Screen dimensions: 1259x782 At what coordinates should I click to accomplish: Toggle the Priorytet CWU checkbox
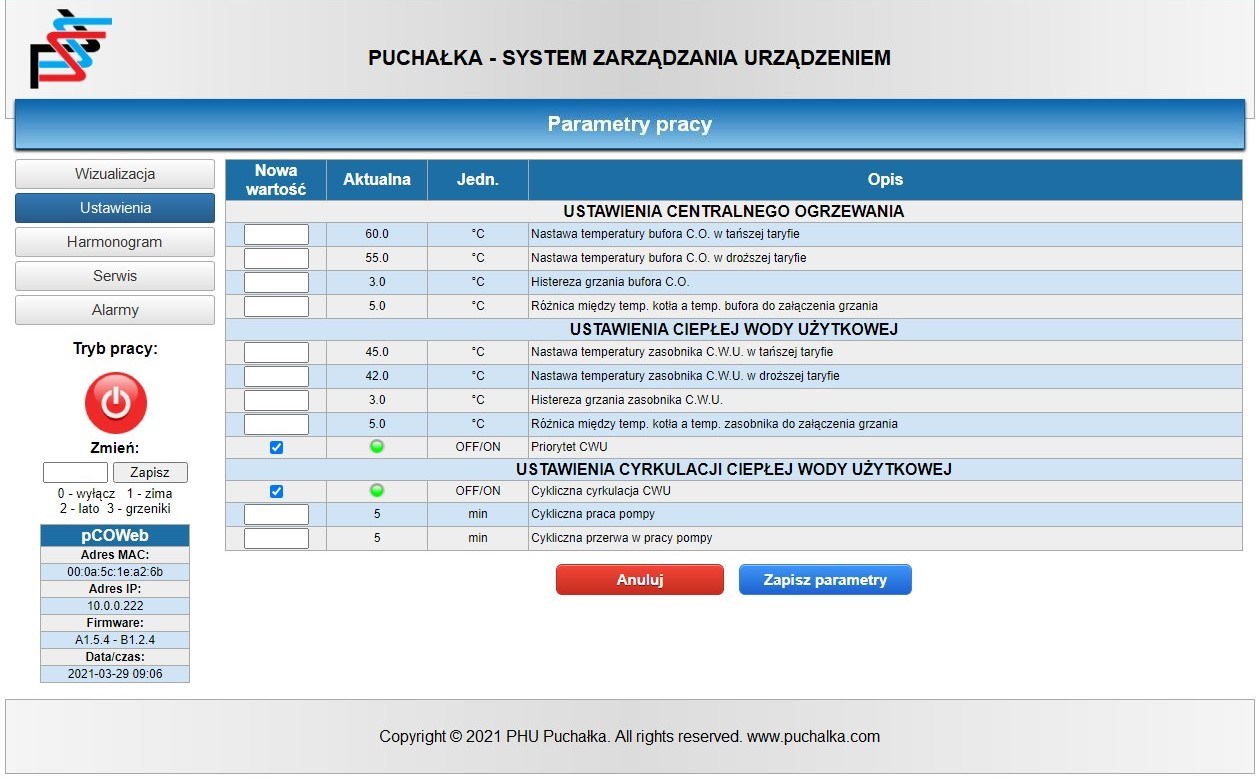coord(277,447)
